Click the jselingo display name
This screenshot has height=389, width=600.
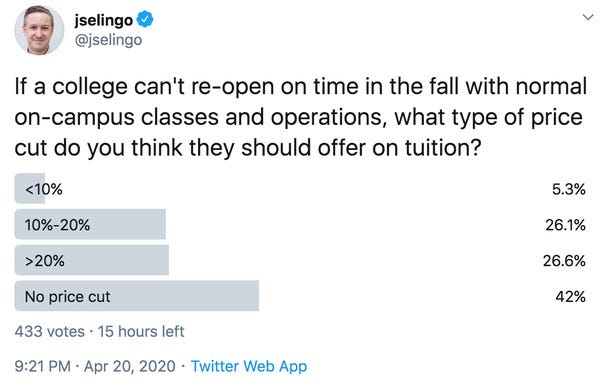click(x=104, y=20)
